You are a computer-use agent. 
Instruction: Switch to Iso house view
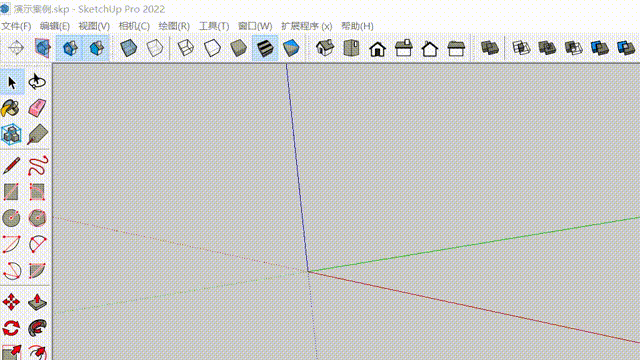coord(325,48)
